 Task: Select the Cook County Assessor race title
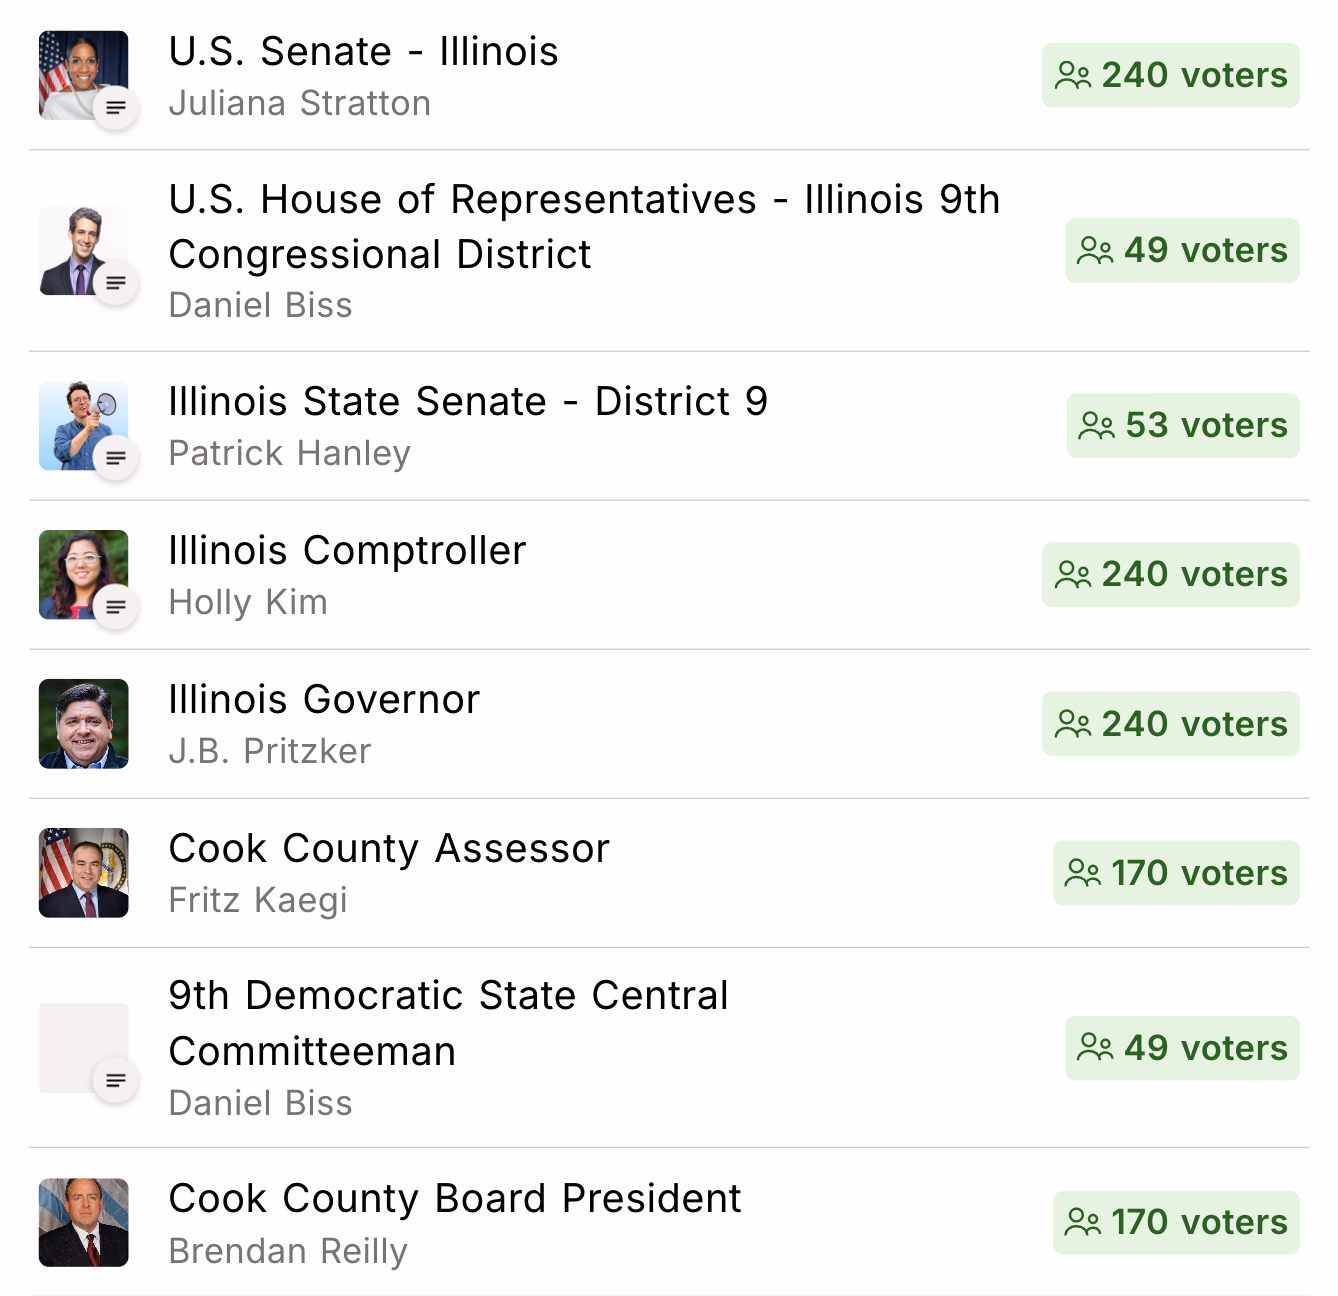pos(388,849)
